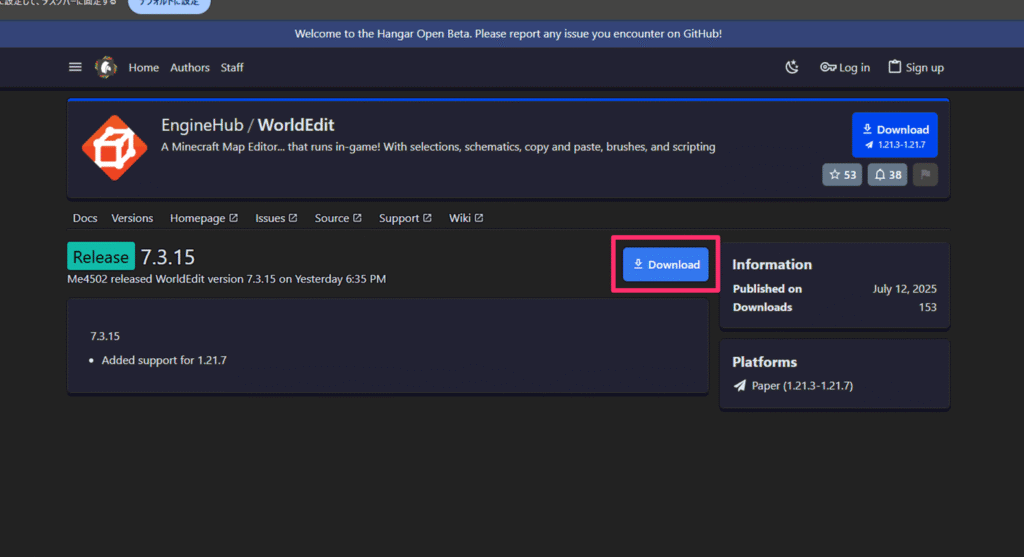Open the external Issues link
This screenshot has height=557, width=1024.
pyautogui.click(x=276, y=218)
